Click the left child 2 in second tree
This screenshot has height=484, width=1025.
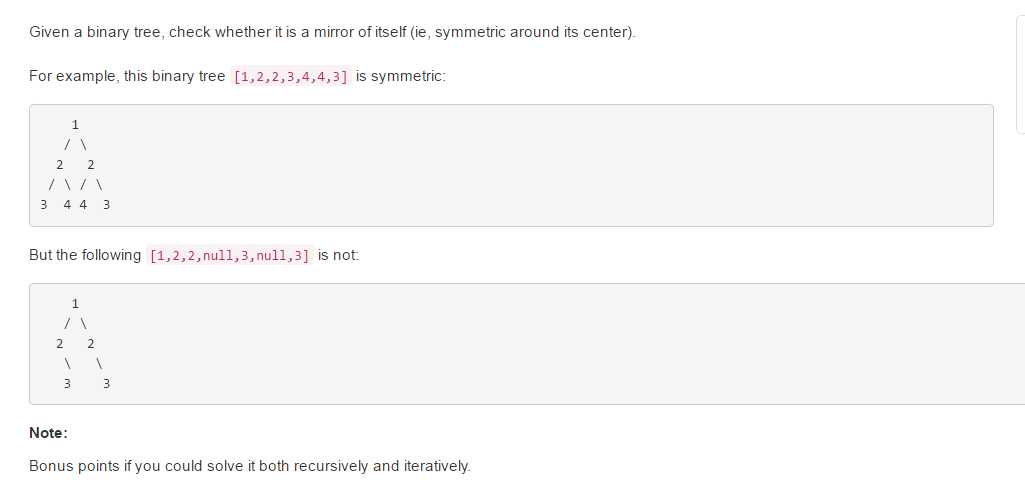[59, 343]
